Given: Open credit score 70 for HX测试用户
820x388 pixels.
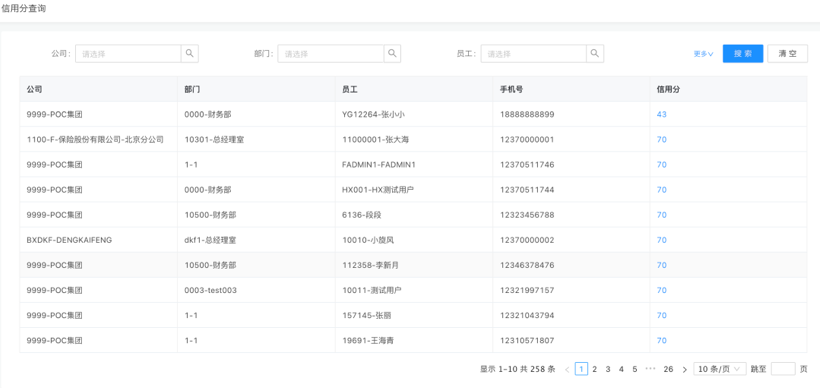Looking at the screenshot, I should click(662, 190).
